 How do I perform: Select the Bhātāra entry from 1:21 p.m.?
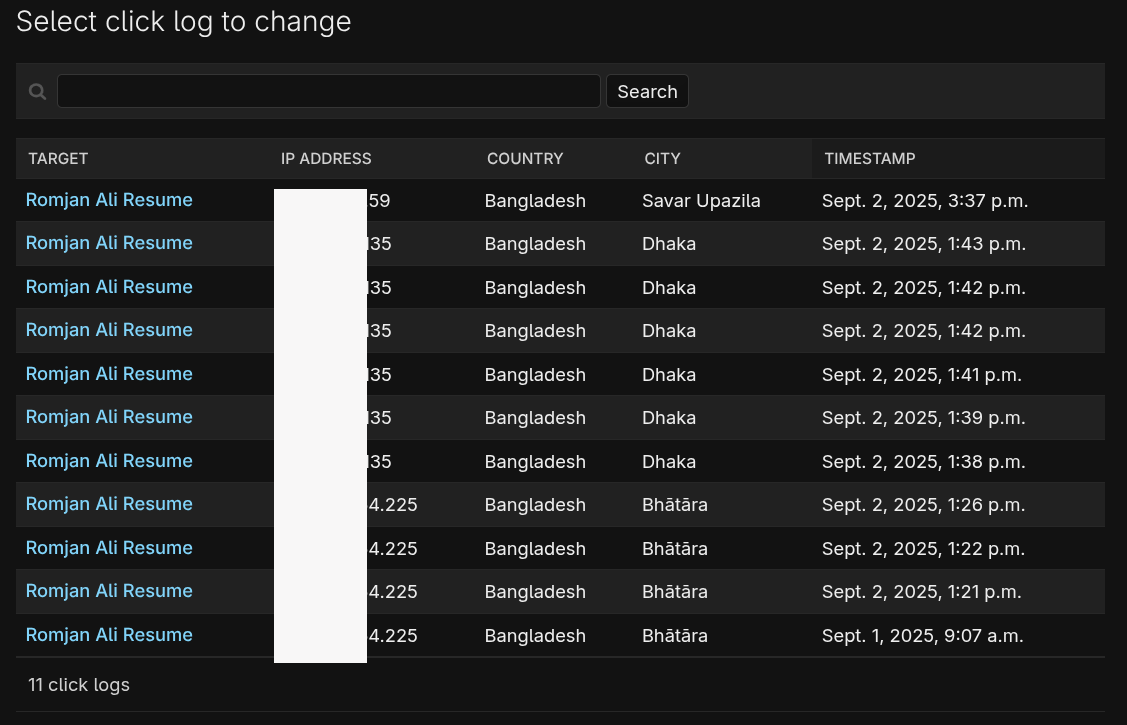tap(109, 591)
